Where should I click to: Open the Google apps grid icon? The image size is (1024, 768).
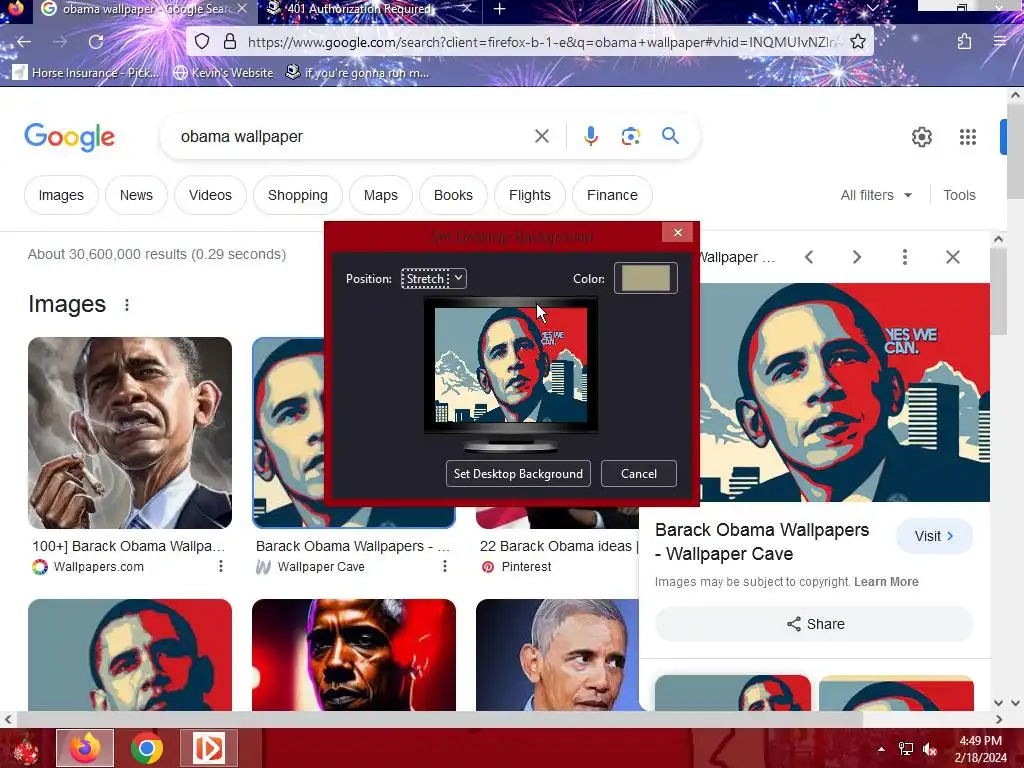pyautogui.click(x=967, y=136)
